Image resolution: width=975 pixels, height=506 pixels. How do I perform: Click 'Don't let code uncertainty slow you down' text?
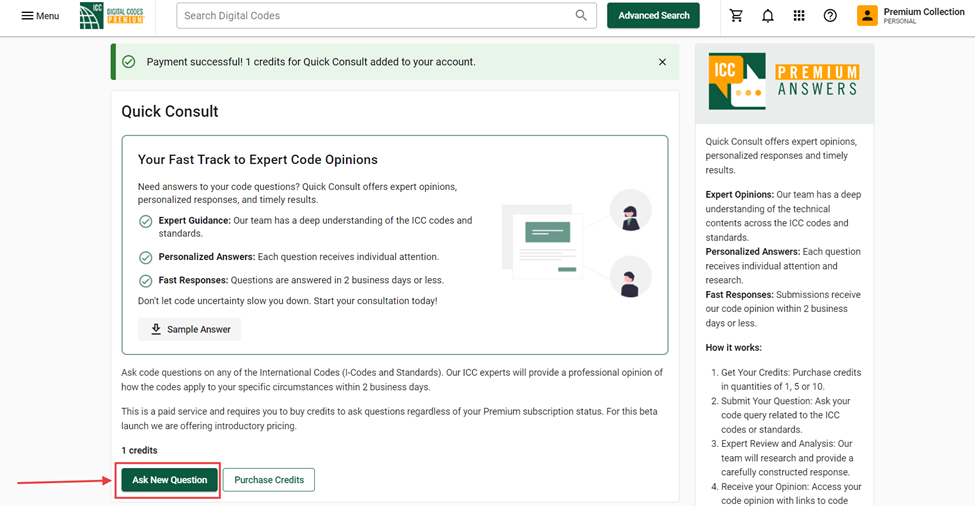click(x=287, y=301)
